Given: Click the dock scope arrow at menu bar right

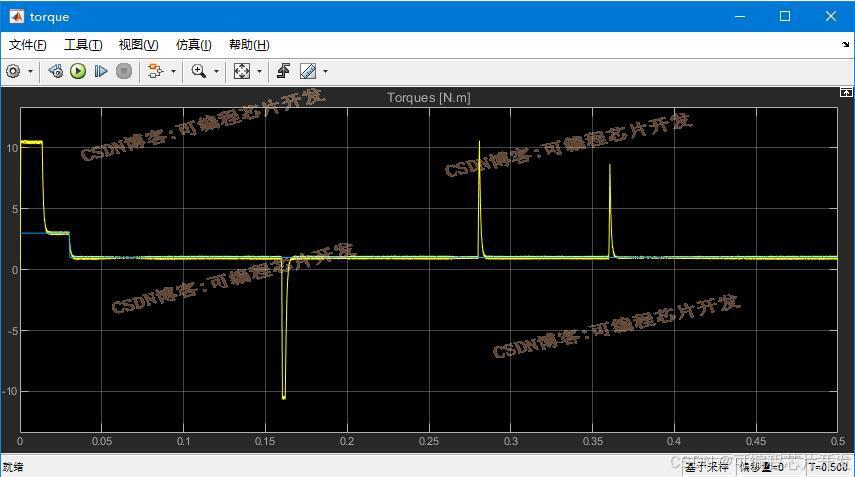Looking at the screenshot, I should [x=845, y=45].
